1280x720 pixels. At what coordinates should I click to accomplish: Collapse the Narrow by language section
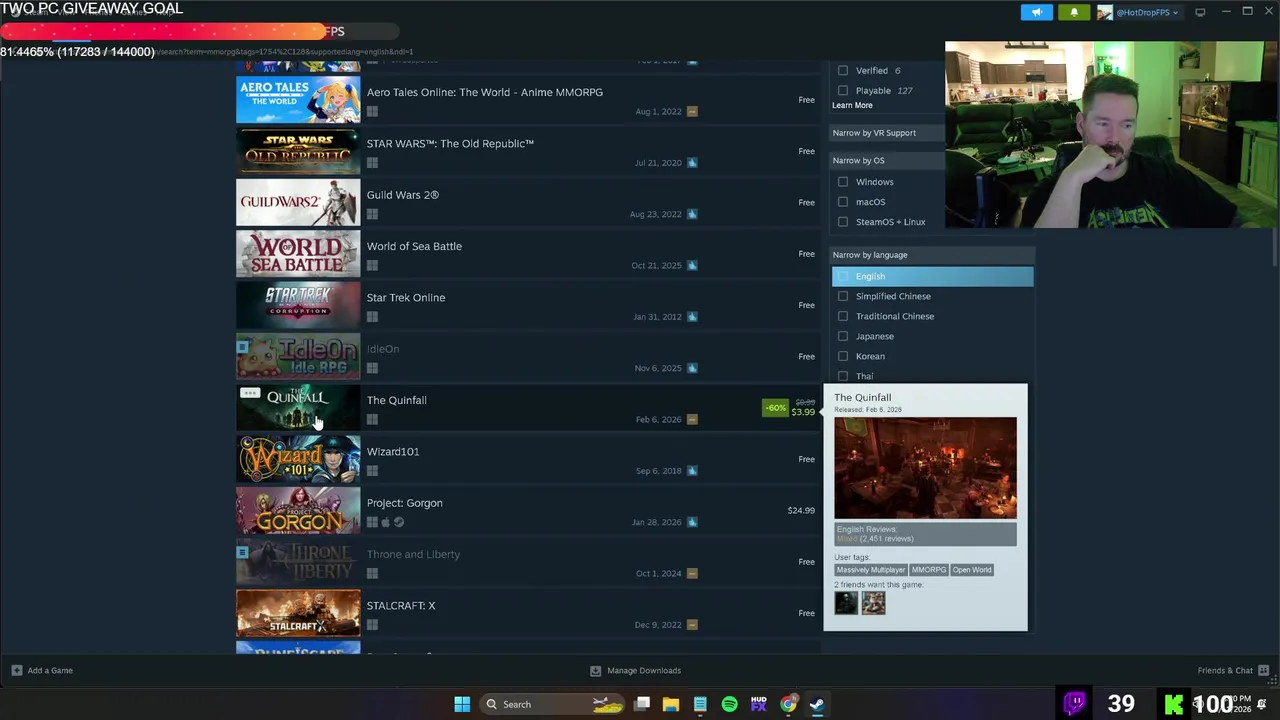pos(932,255)
